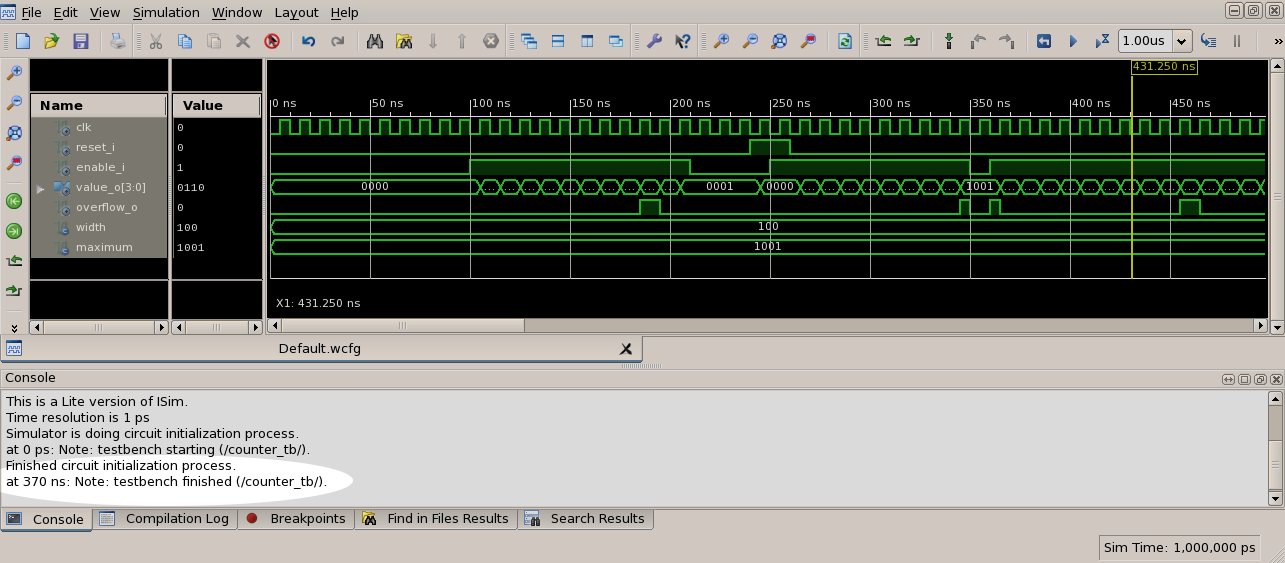Select the yellow 431.250 ns cursor marker
Viewport: 1285px width, 563px height.
(1163, 66)
